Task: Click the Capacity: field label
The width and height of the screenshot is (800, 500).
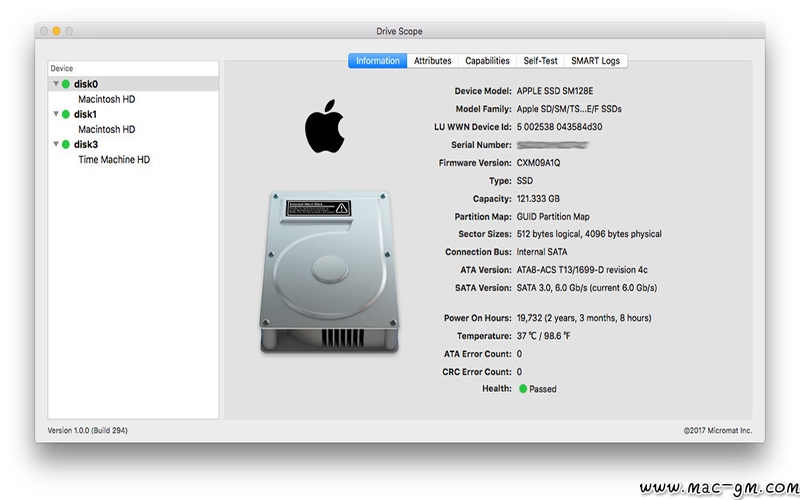Action: pos(492,198)
